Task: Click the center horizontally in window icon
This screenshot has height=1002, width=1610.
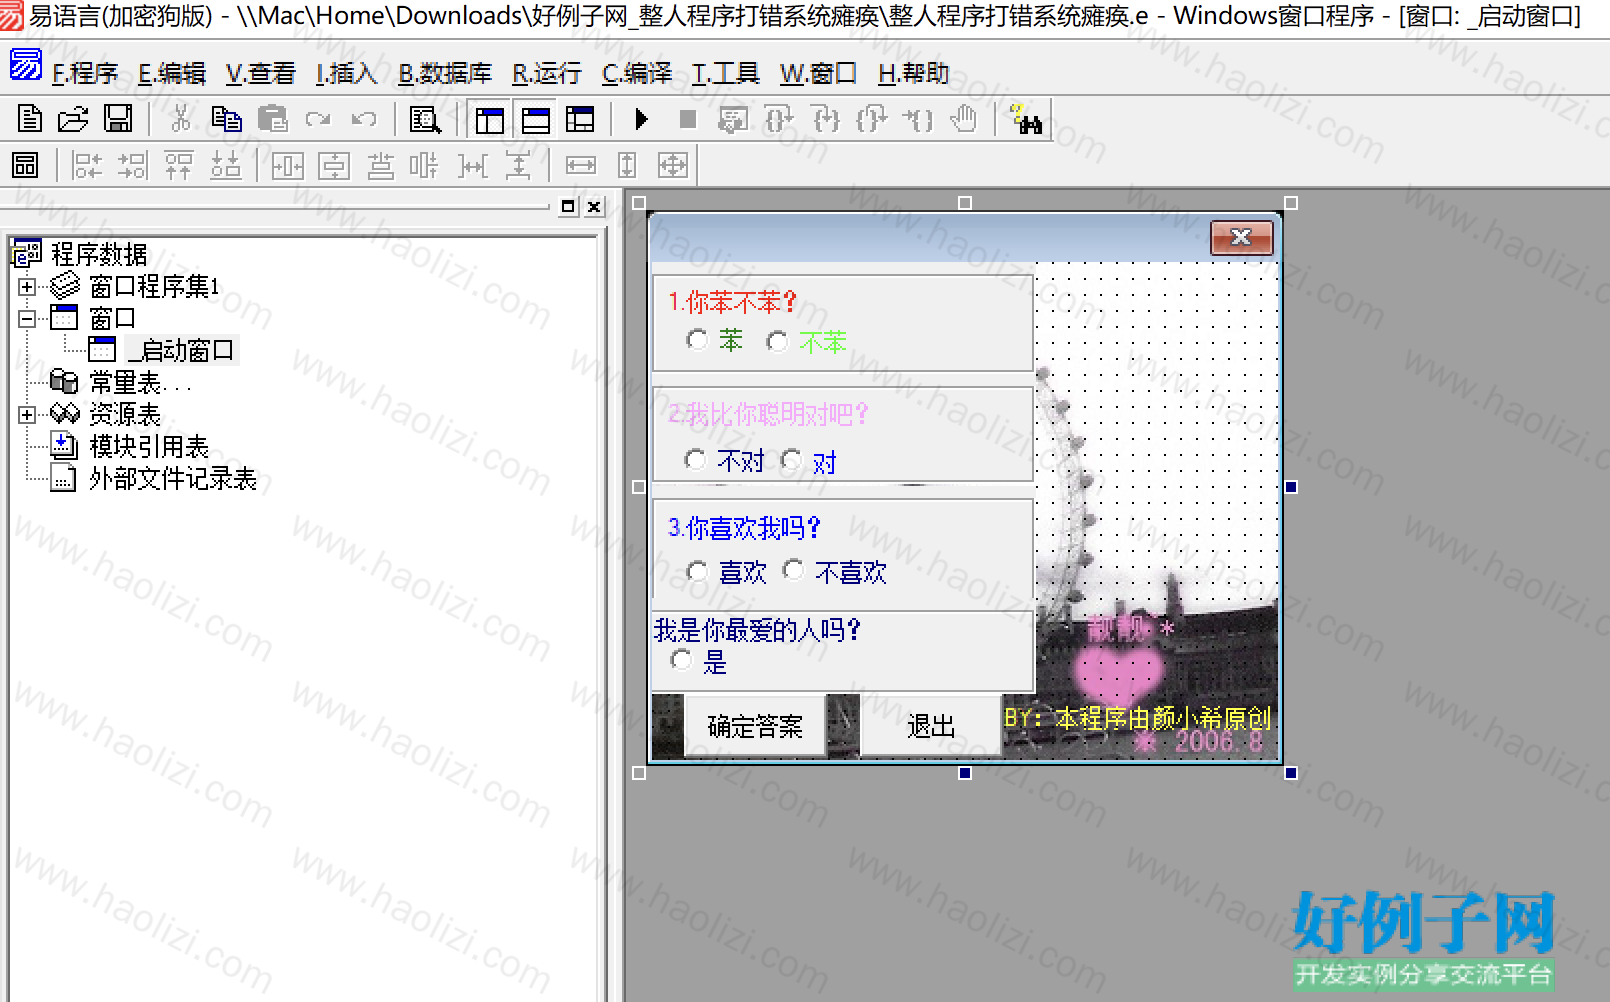Action: [x=288, y=165]
